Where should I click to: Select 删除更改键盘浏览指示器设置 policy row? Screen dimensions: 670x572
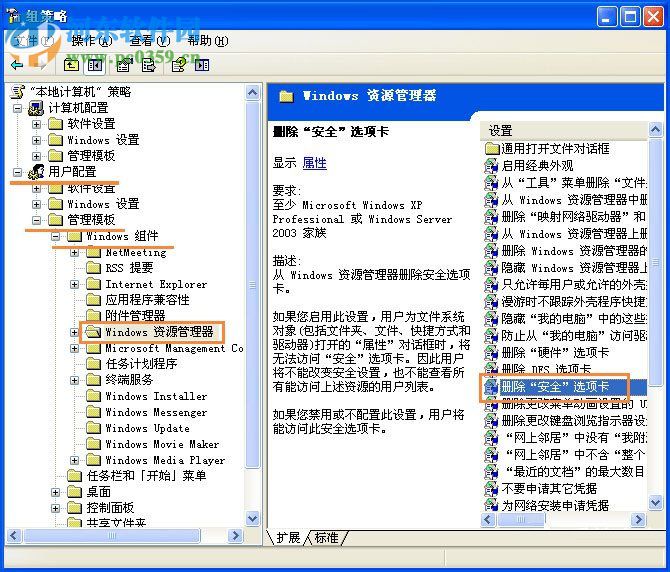(x=573, y=421)
